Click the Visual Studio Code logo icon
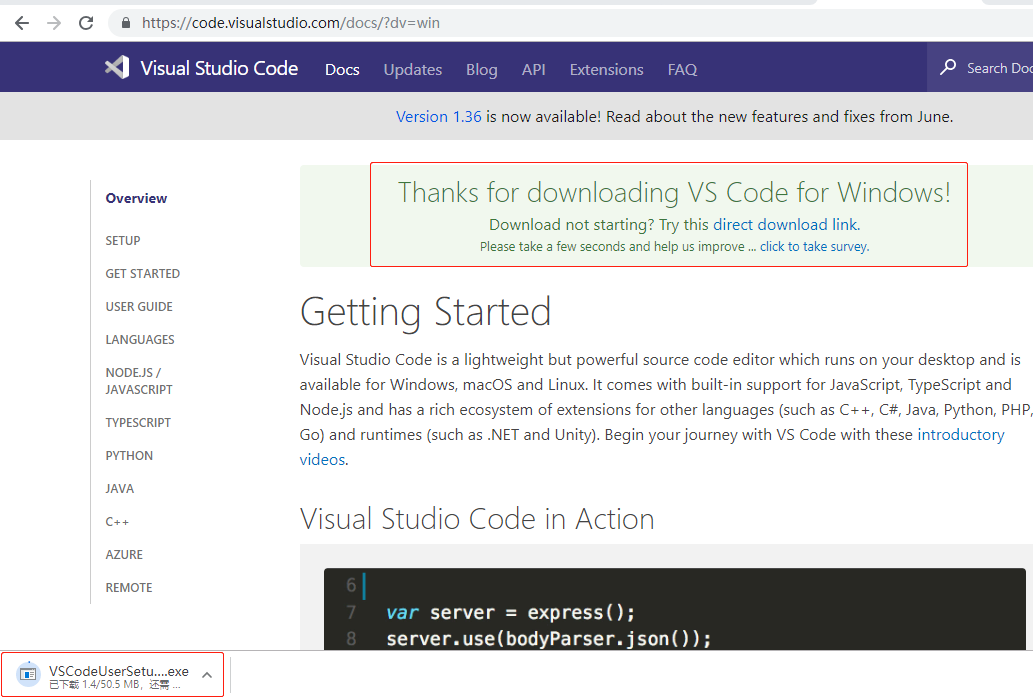This screenshot has width=1033, height=699. [117, 67]
